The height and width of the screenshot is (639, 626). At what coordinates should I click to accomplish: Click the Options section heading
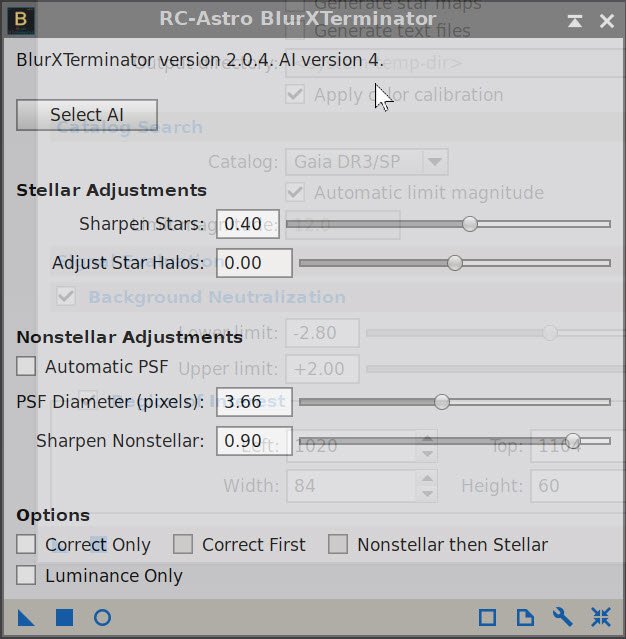point(53,515)
